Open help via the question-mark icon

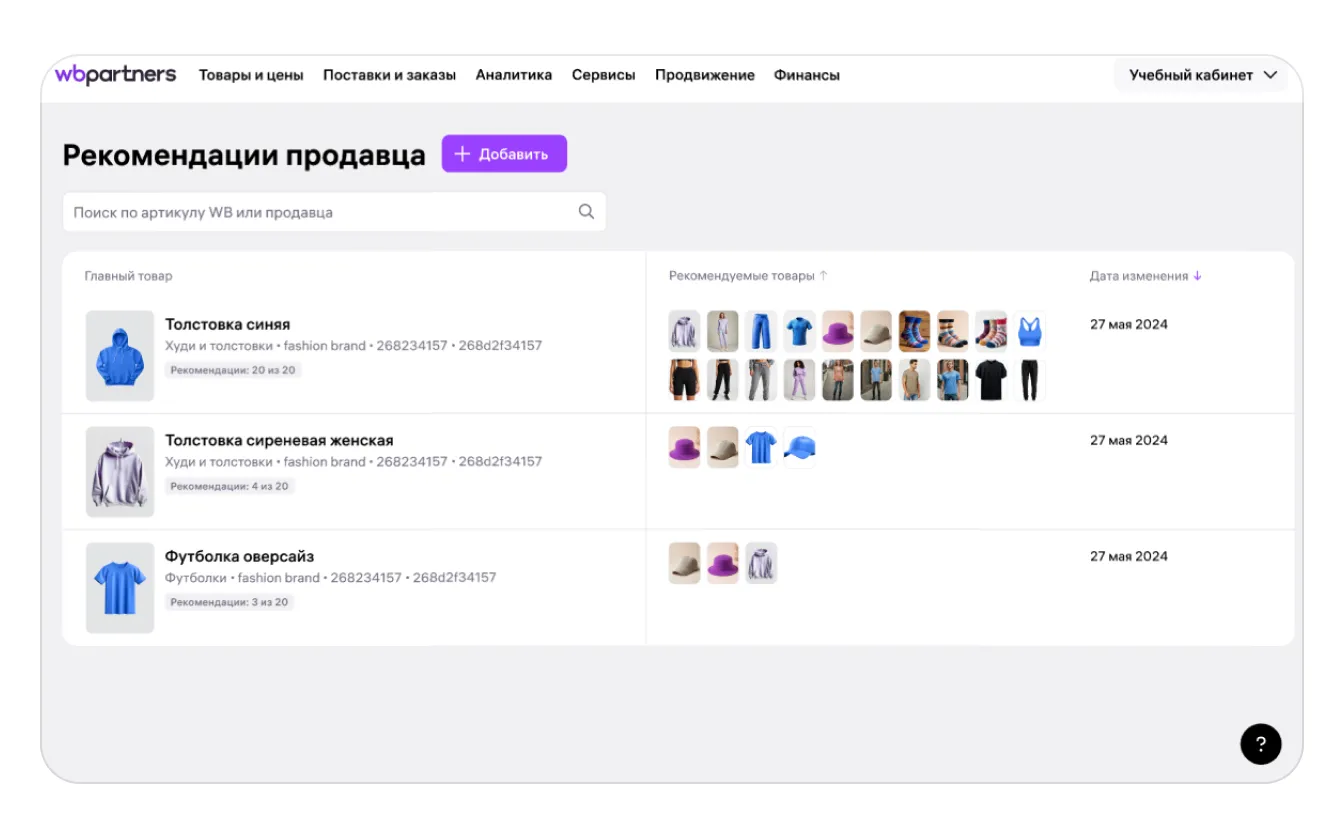coord(1260,745)
